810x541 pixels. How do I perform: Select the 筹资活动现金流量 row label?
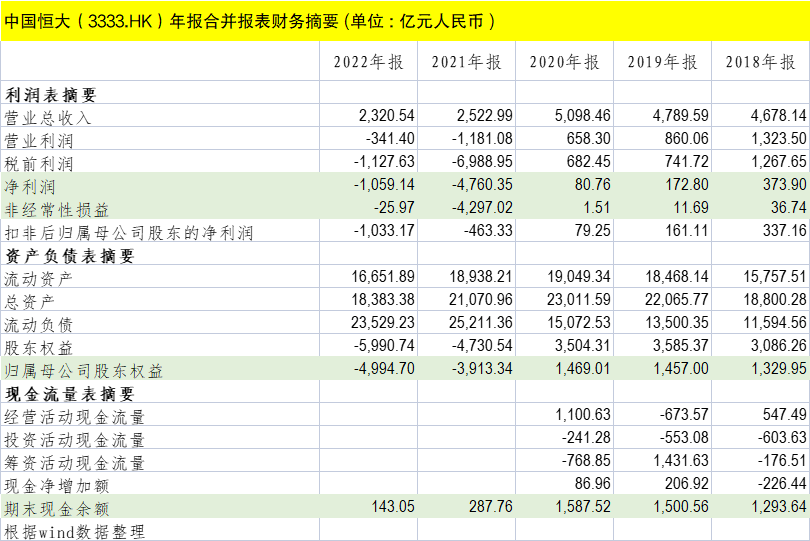74,463
